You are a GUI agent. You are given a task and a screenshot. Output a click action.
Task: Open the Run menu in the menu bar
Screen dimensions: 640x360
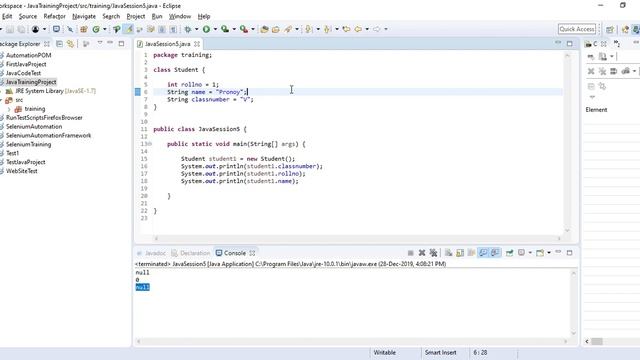pyautogui.click(x=157, y=16)
